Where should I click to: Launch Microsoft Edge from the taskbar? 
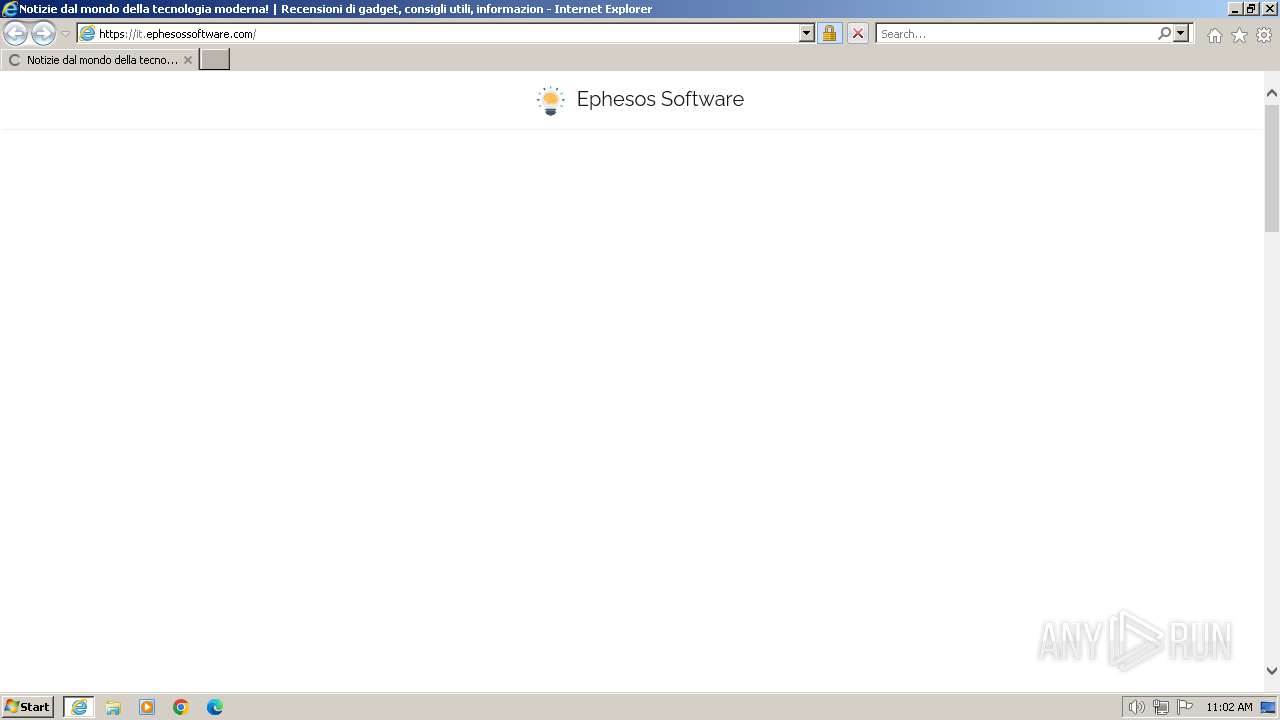pos(215,707)
